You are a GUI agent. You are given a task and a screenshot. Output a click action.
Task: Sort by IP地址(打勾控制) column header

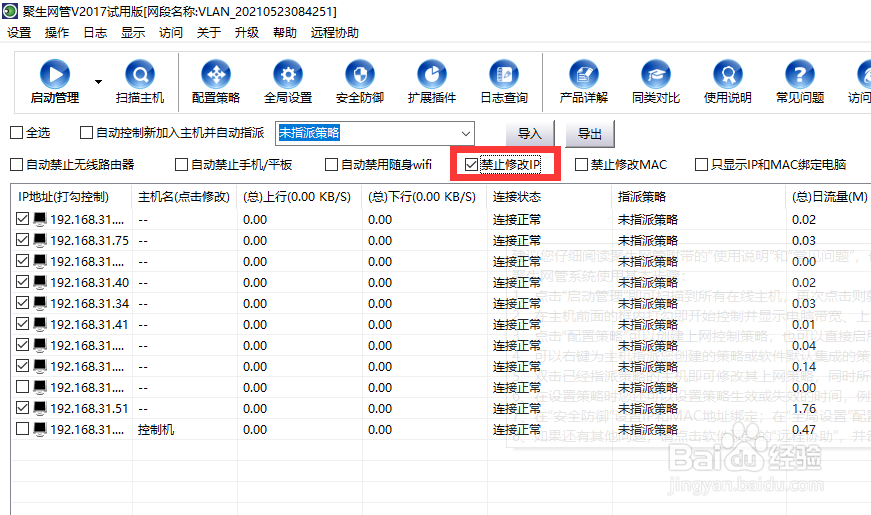[71, 197]
